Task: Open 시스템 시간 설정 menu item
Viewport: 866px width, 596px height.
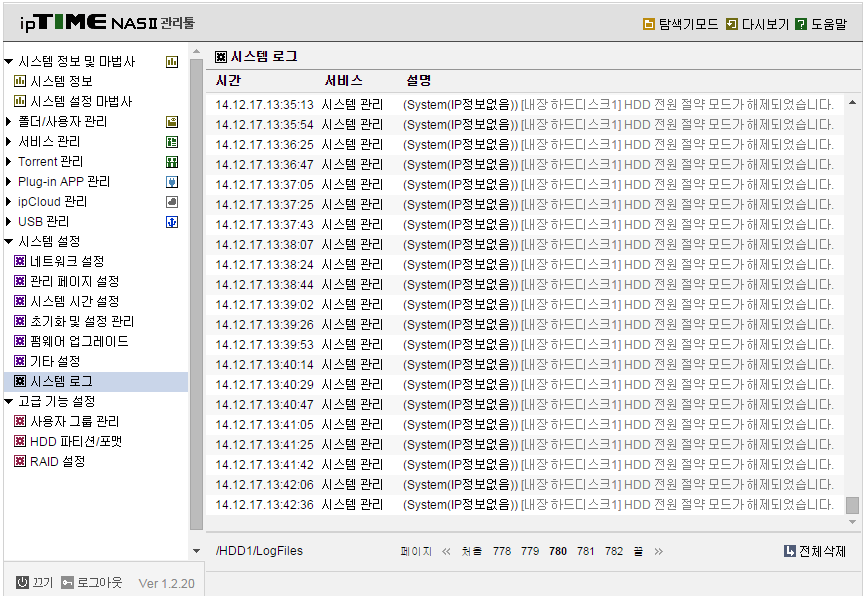Action: (75, 301)
